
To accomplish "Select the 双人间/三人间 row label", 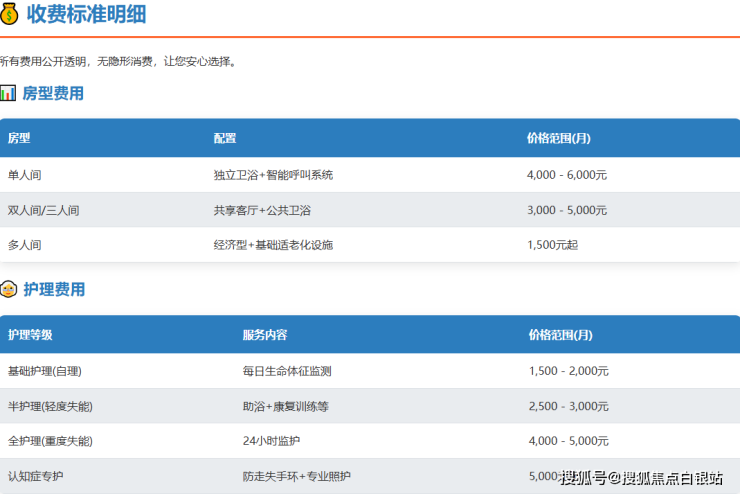I will tap(43, 210).
